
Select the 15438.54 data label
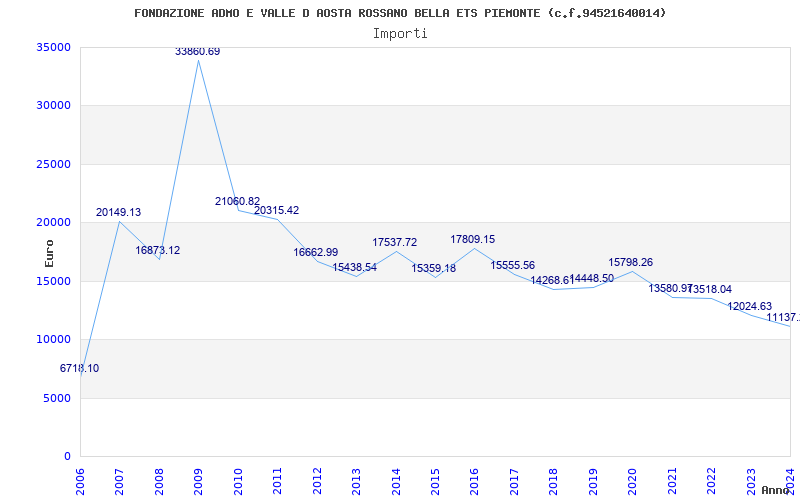click(x=355, y=267)
